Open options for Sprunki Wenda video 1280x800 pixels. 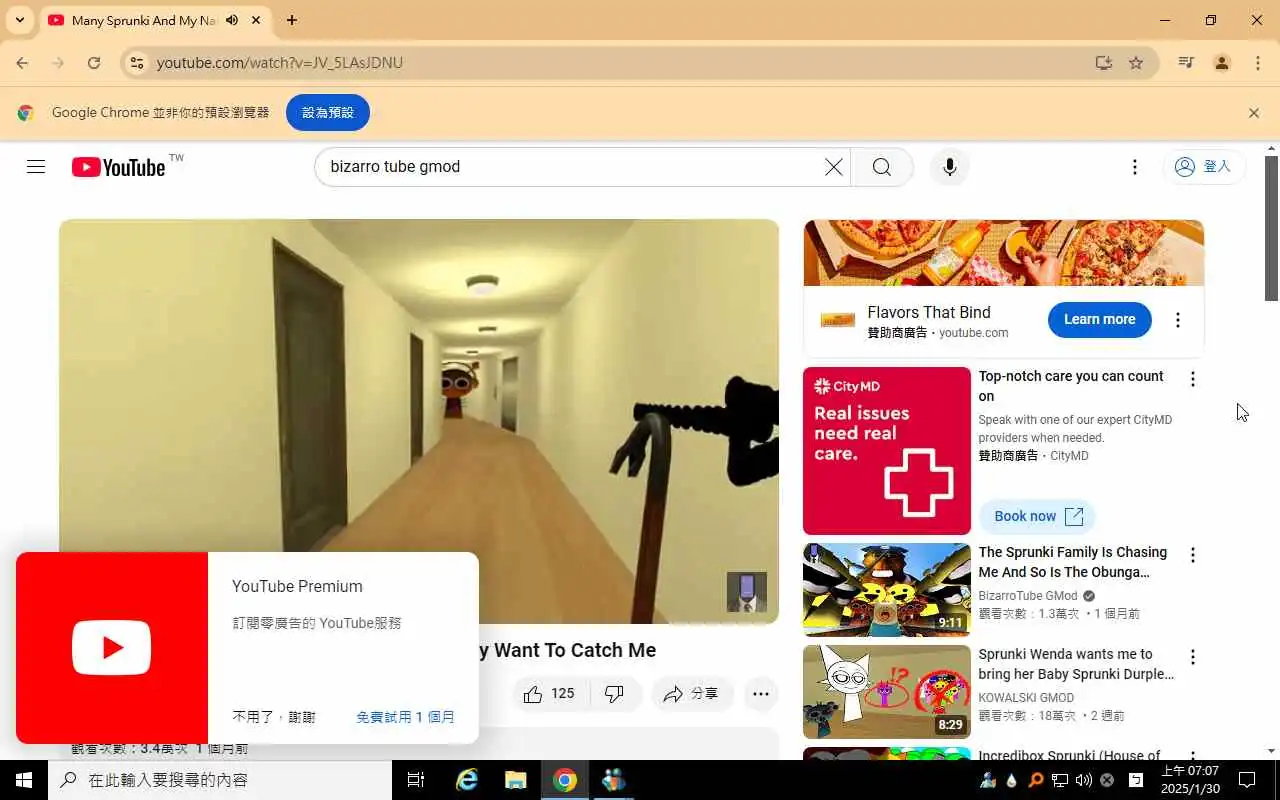(1192, 657)
